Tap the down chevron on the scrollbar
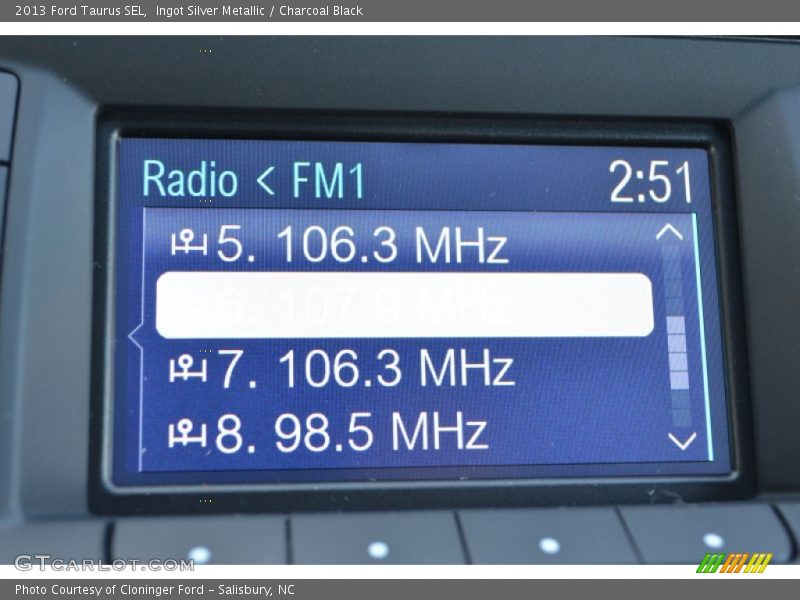The width and height of the screenshot is (800, 600). pyautogui.click(x=682, y=440)
